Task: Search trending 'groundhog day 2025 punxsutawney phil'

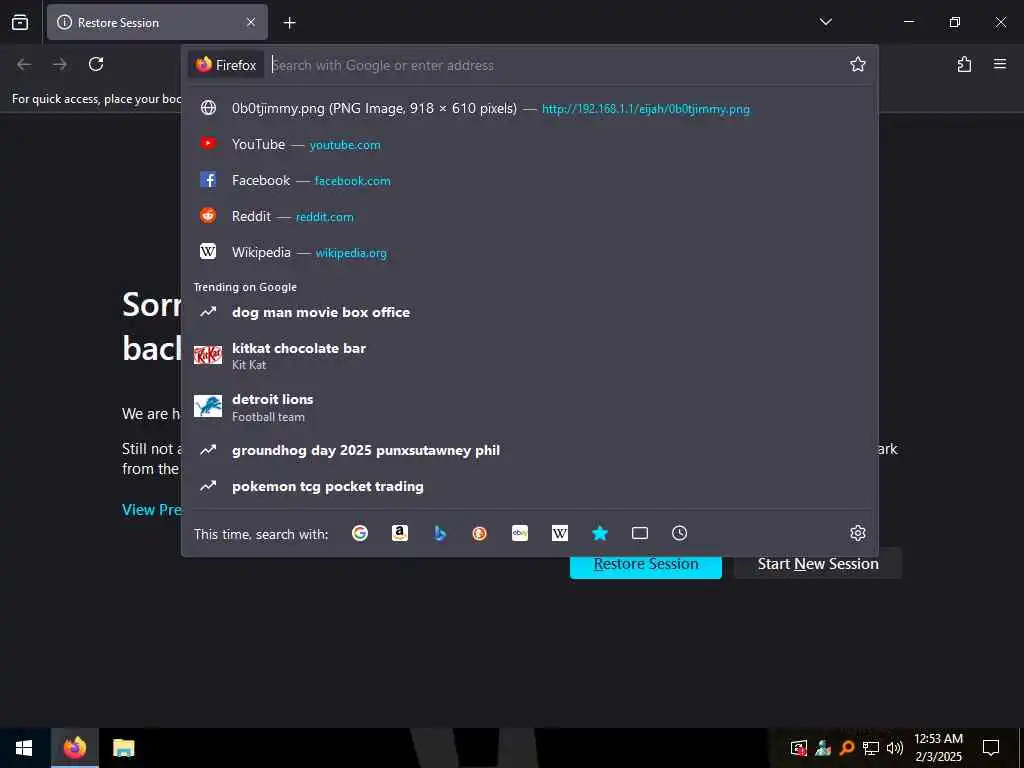Action: (x=530, y=450)
